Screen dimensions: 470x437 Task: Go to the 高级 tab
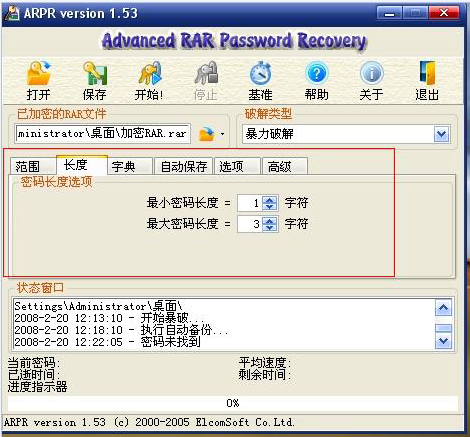click(x=285, y=166)
